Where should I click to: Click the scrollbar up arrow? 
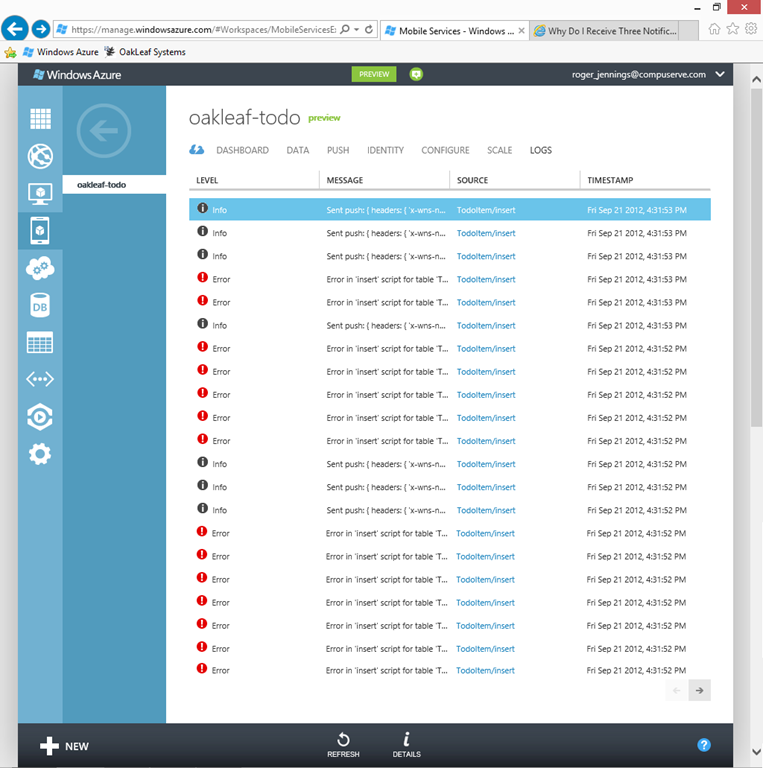tap(756, 79)
